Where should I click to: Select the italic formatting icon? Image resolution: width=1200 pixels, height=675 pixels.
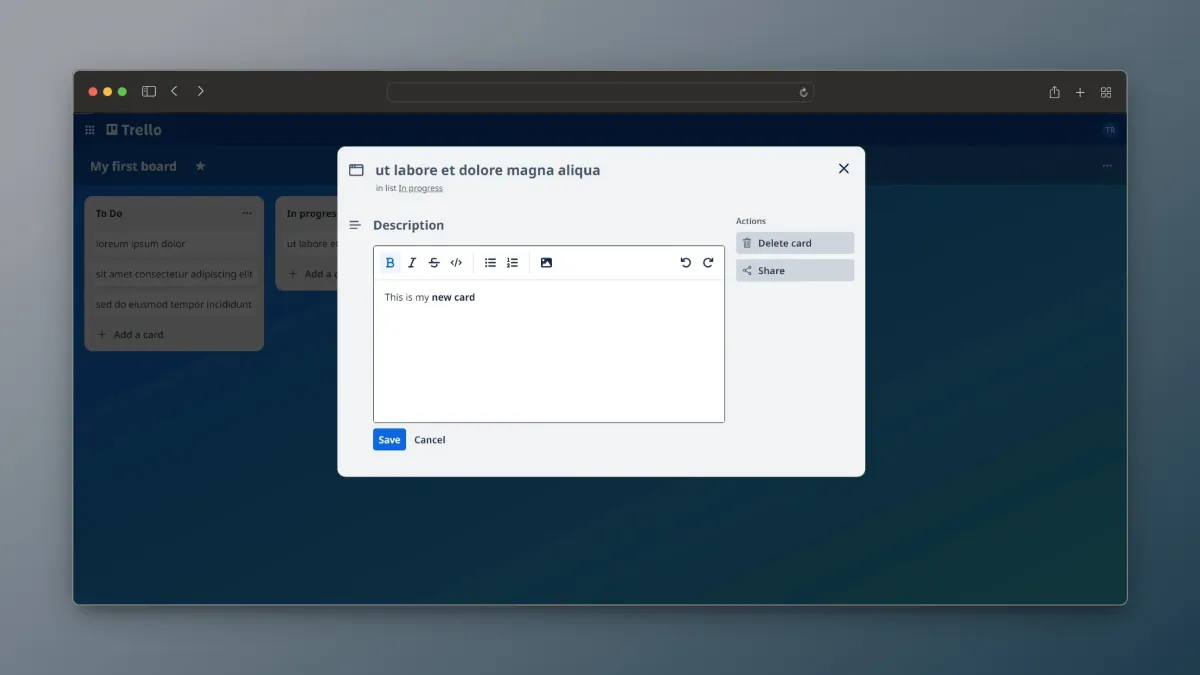tap(412, 262)
